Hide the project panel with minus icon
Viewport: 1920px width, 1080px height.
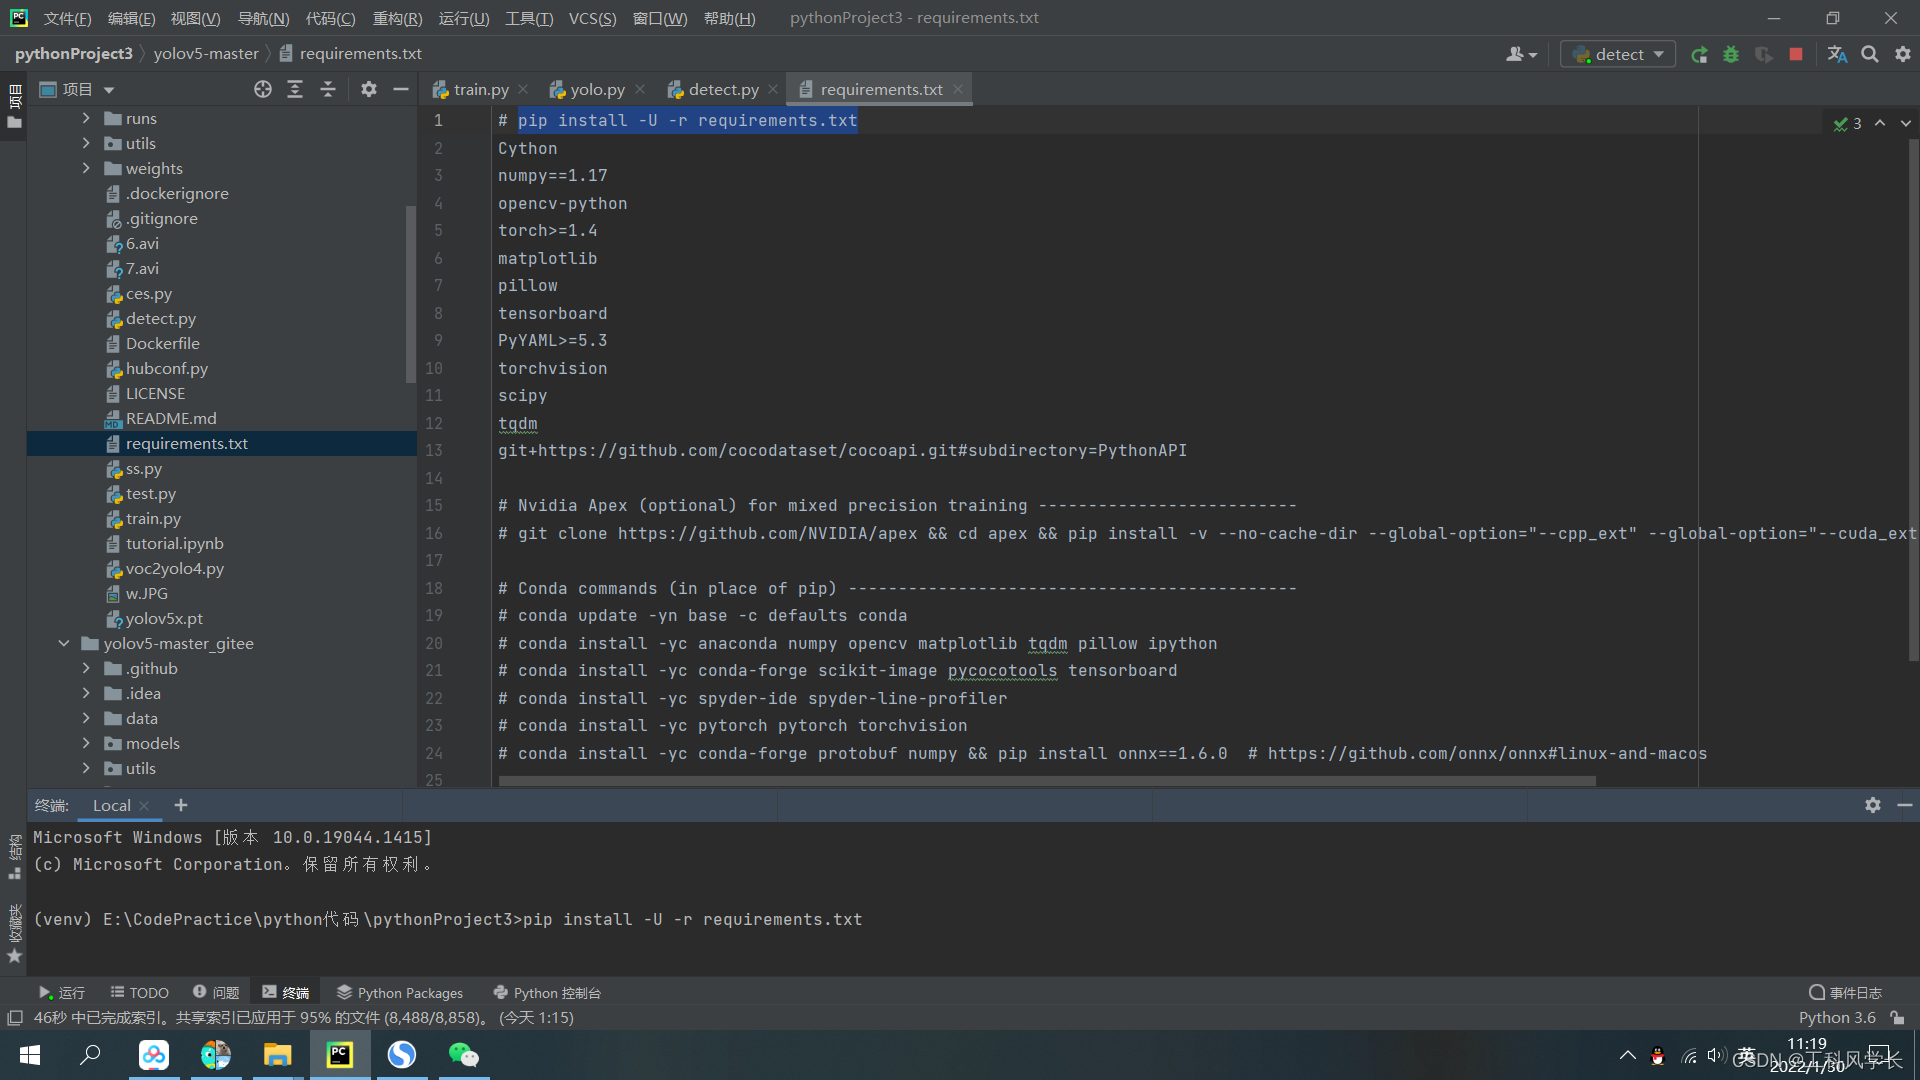coord(401,90)
